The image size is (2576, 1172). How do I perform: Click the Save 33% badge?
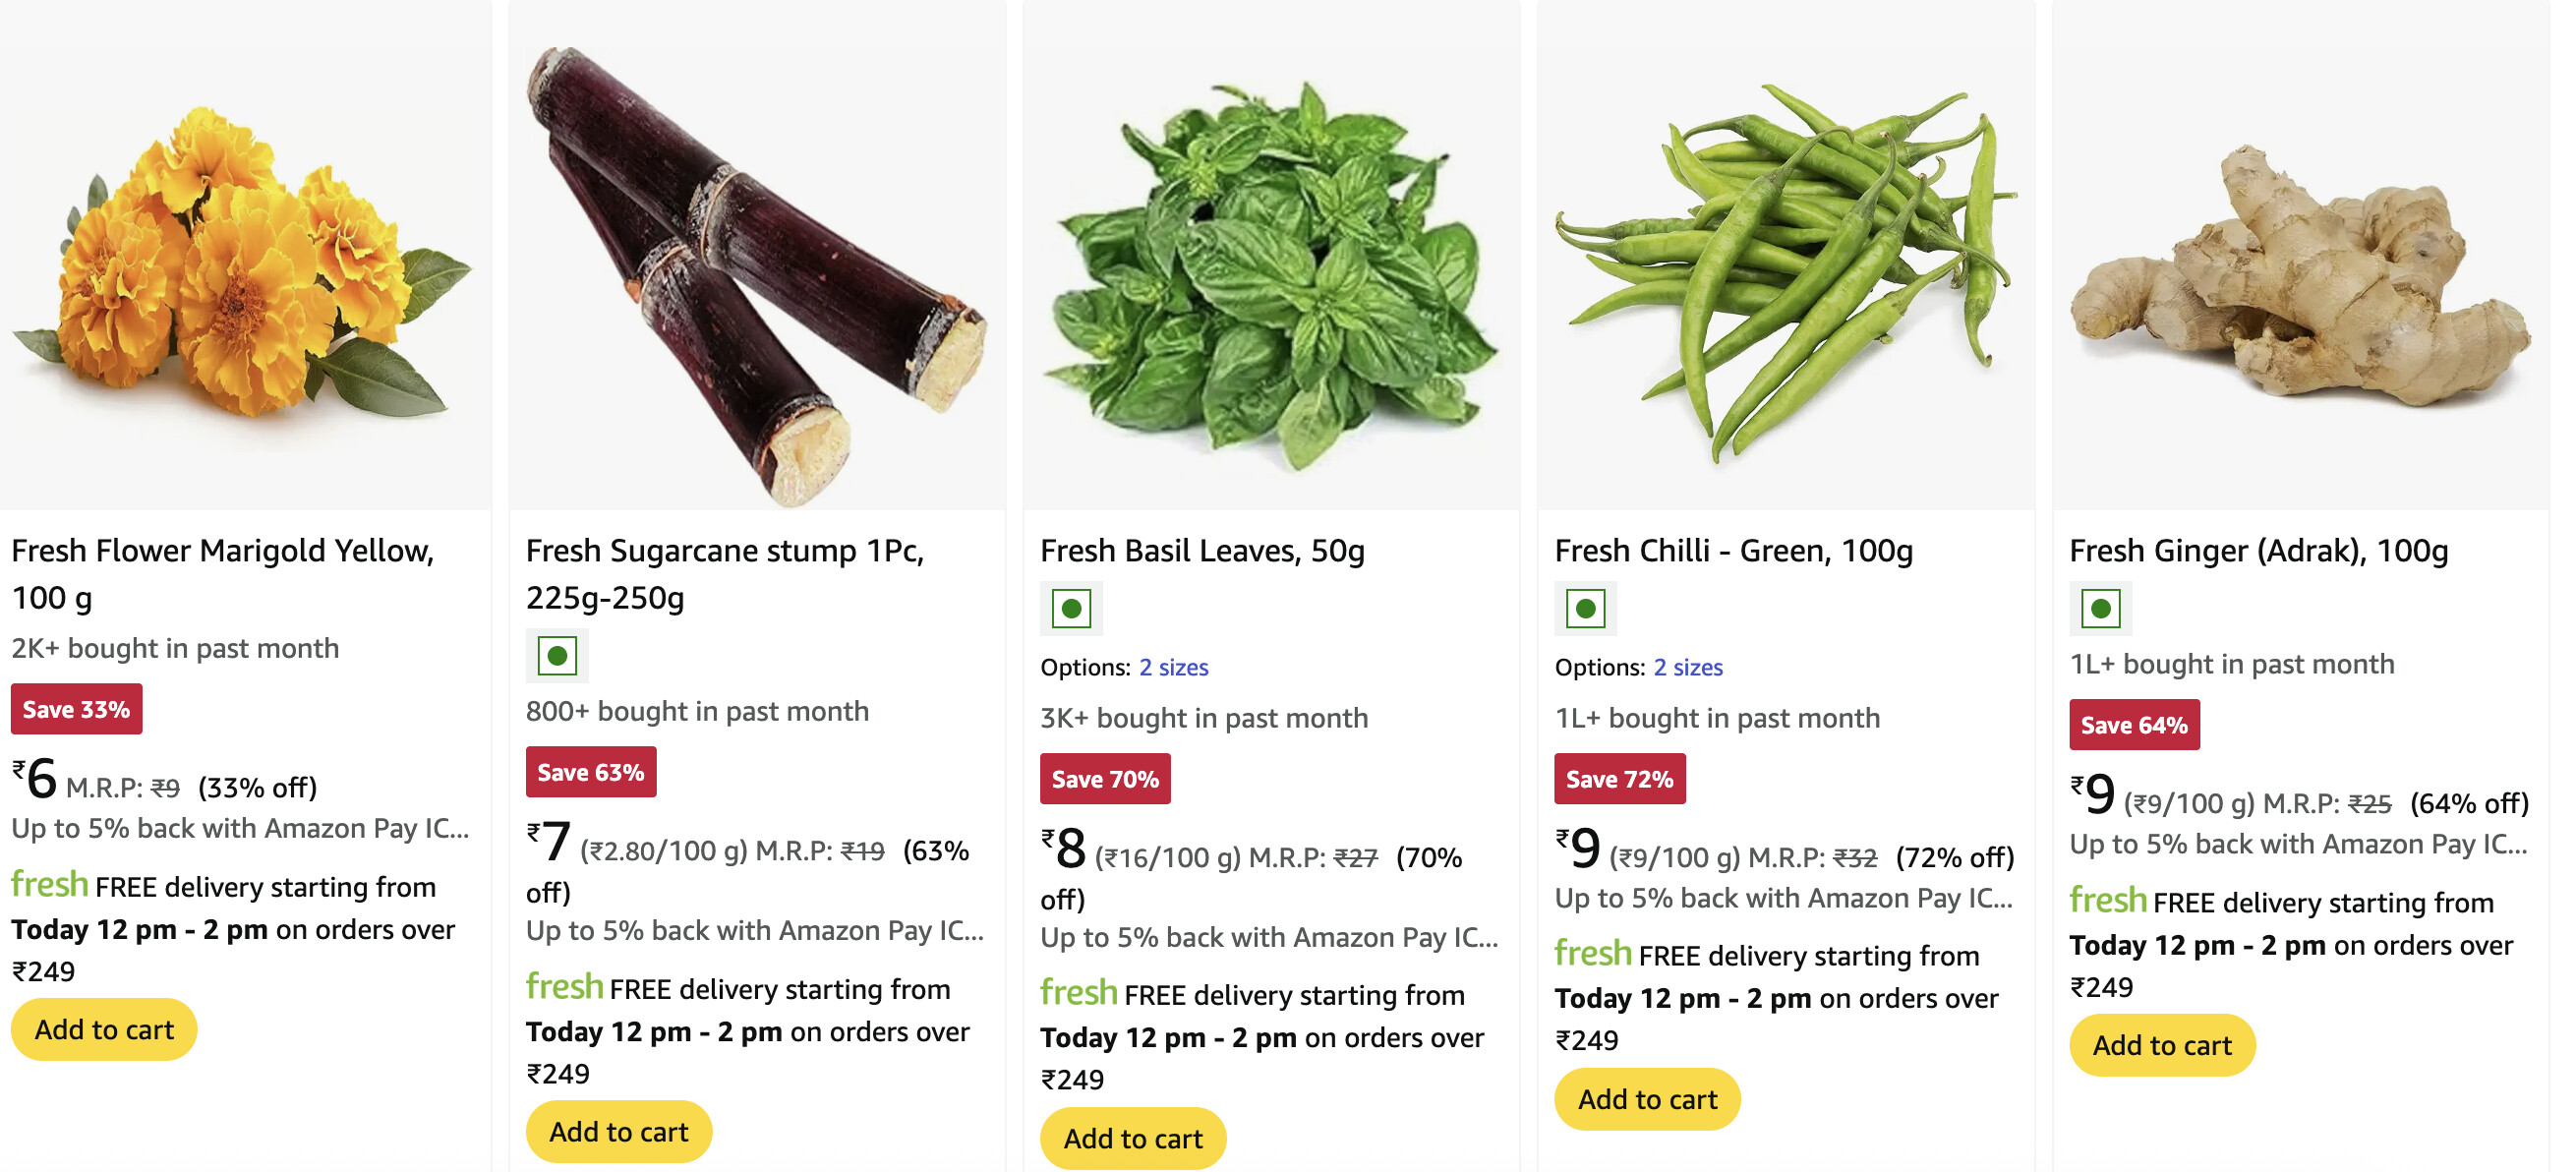pos(76,709)
